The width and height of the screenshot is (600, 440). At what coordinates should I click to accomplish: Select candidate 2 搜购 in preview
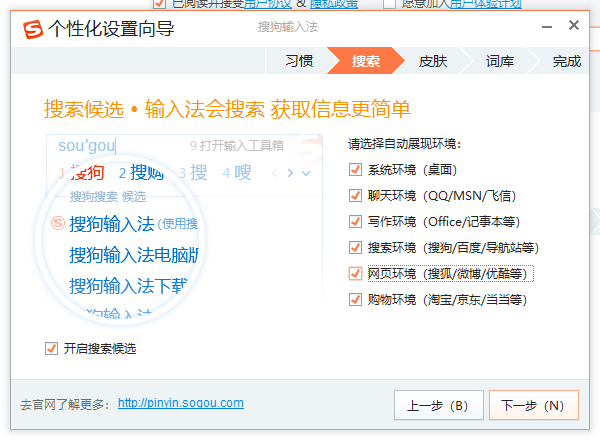pos(141,173)
